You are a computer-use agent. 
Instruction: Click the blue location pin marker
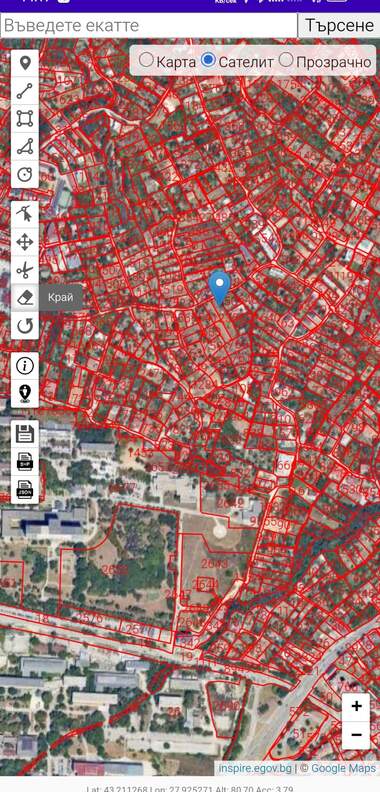[x=219, y=288]
